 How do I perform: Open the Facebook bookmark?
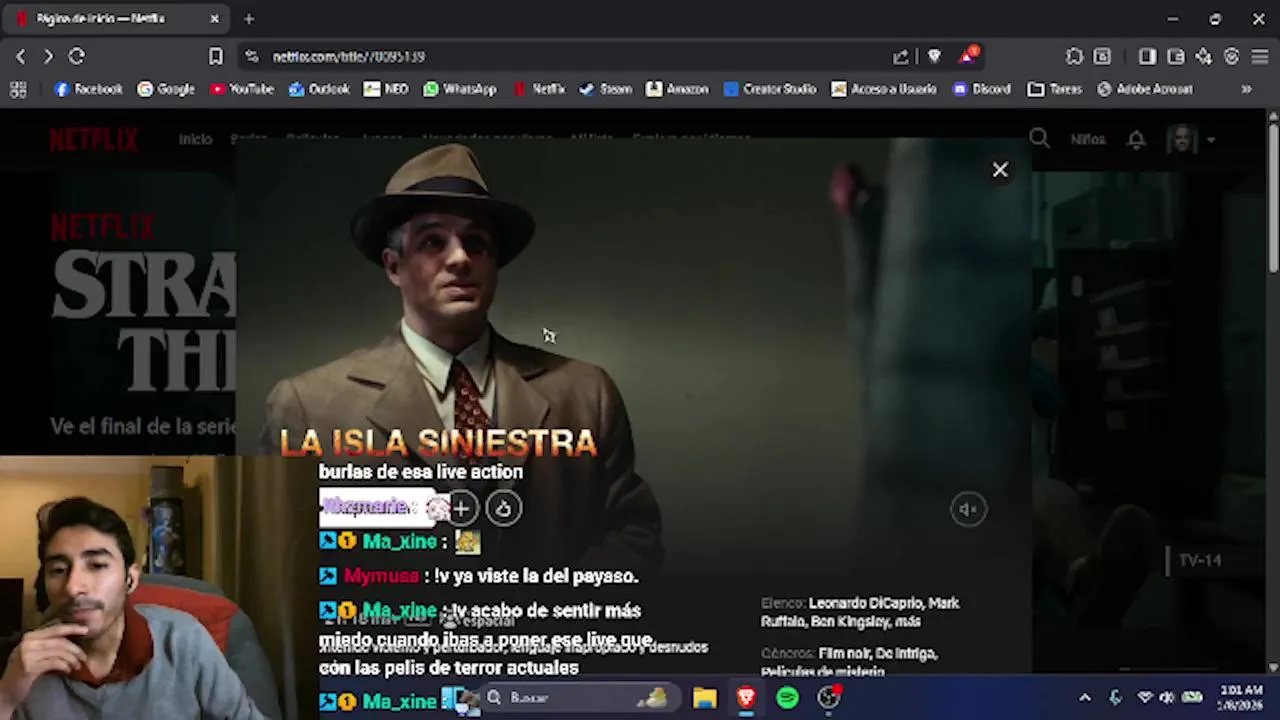(88, 89)
